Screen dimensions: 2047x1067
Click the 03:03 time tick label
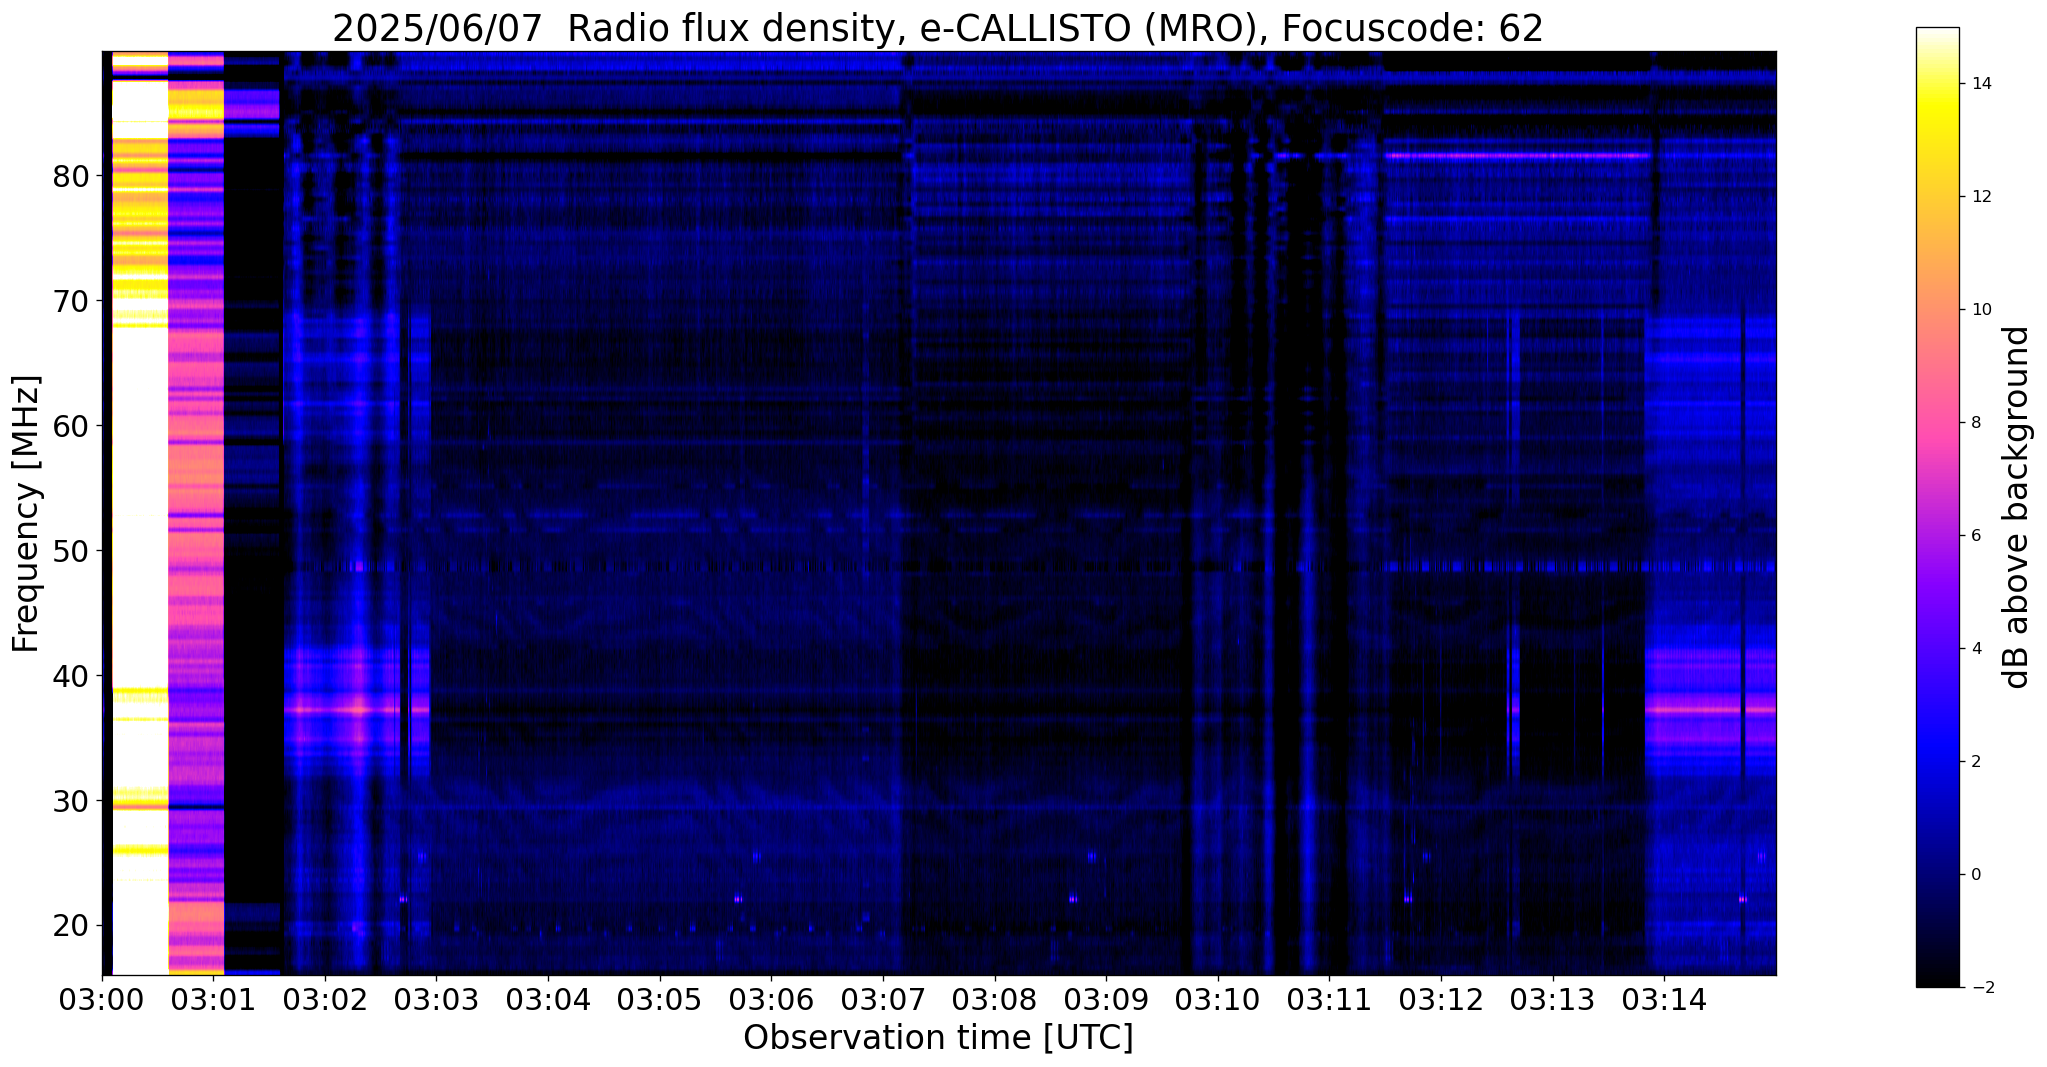(x=436, y=1000)
